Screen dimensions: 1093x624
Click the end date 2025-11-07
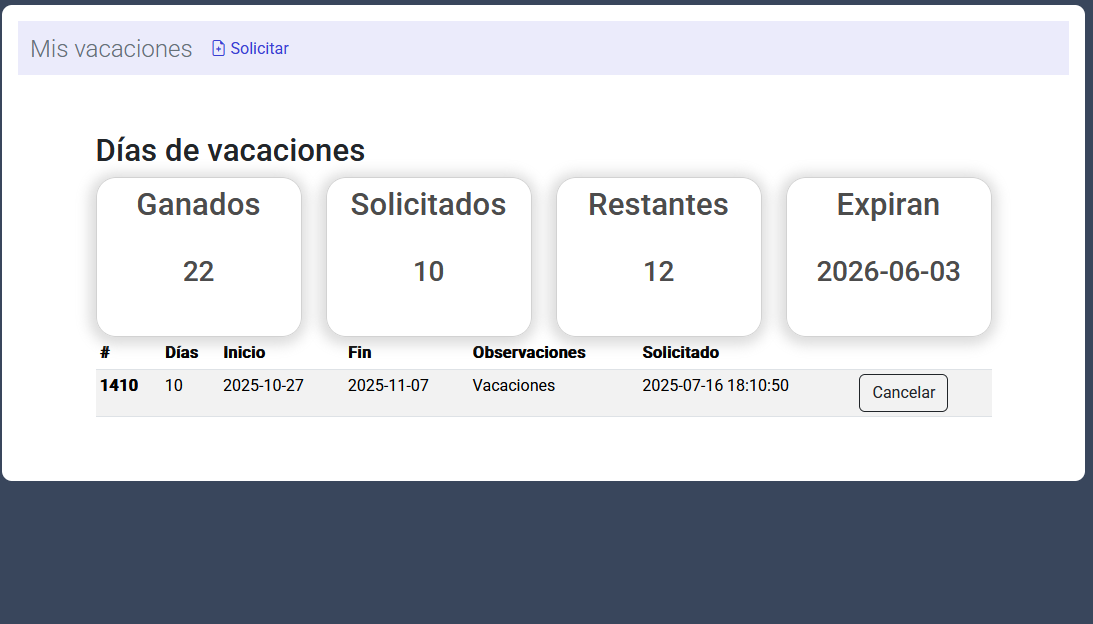coord(388,385)
